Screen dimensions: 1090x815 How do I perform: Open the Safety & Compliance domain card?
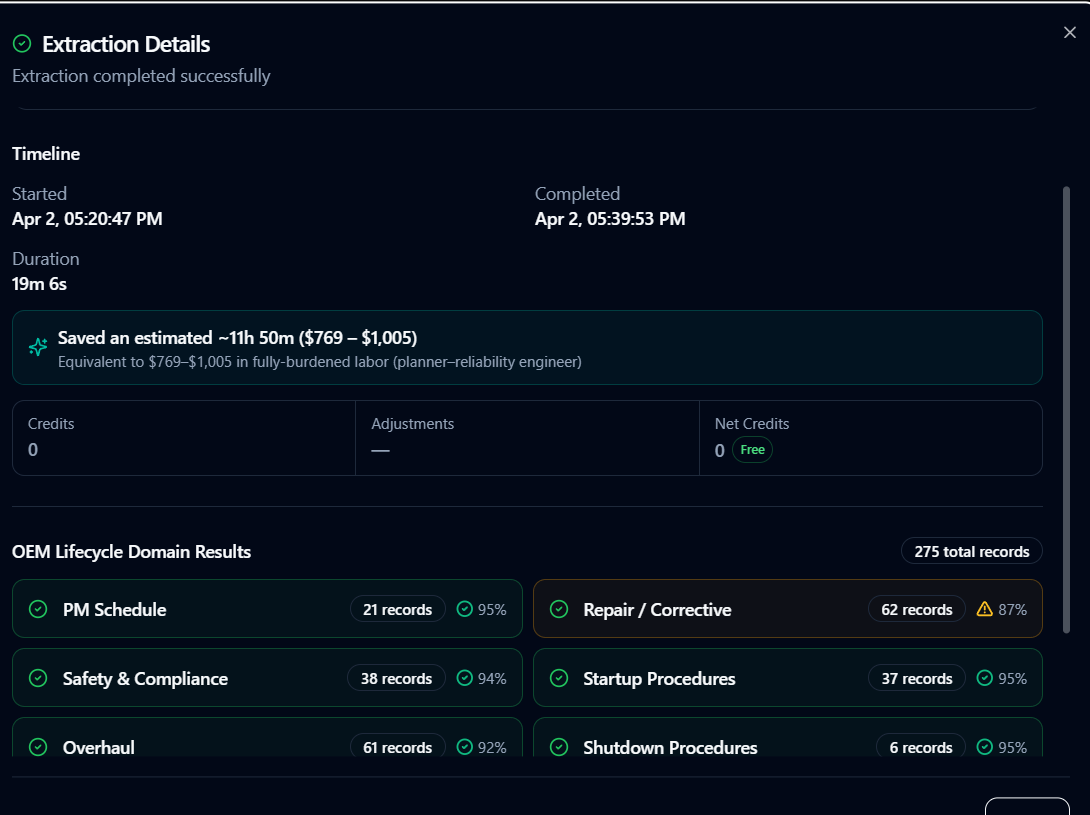267,677
